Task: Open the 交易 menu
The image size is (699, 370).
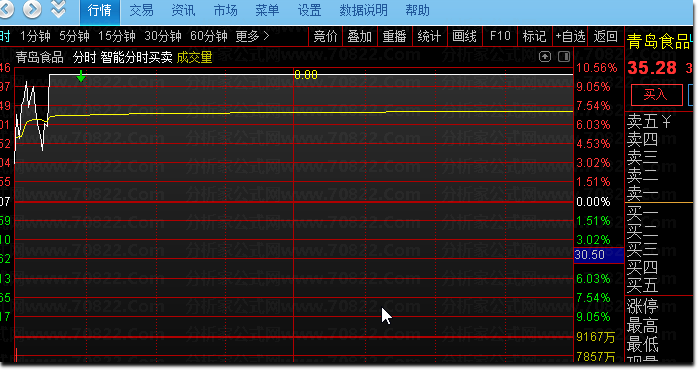Action: (141, 10)
